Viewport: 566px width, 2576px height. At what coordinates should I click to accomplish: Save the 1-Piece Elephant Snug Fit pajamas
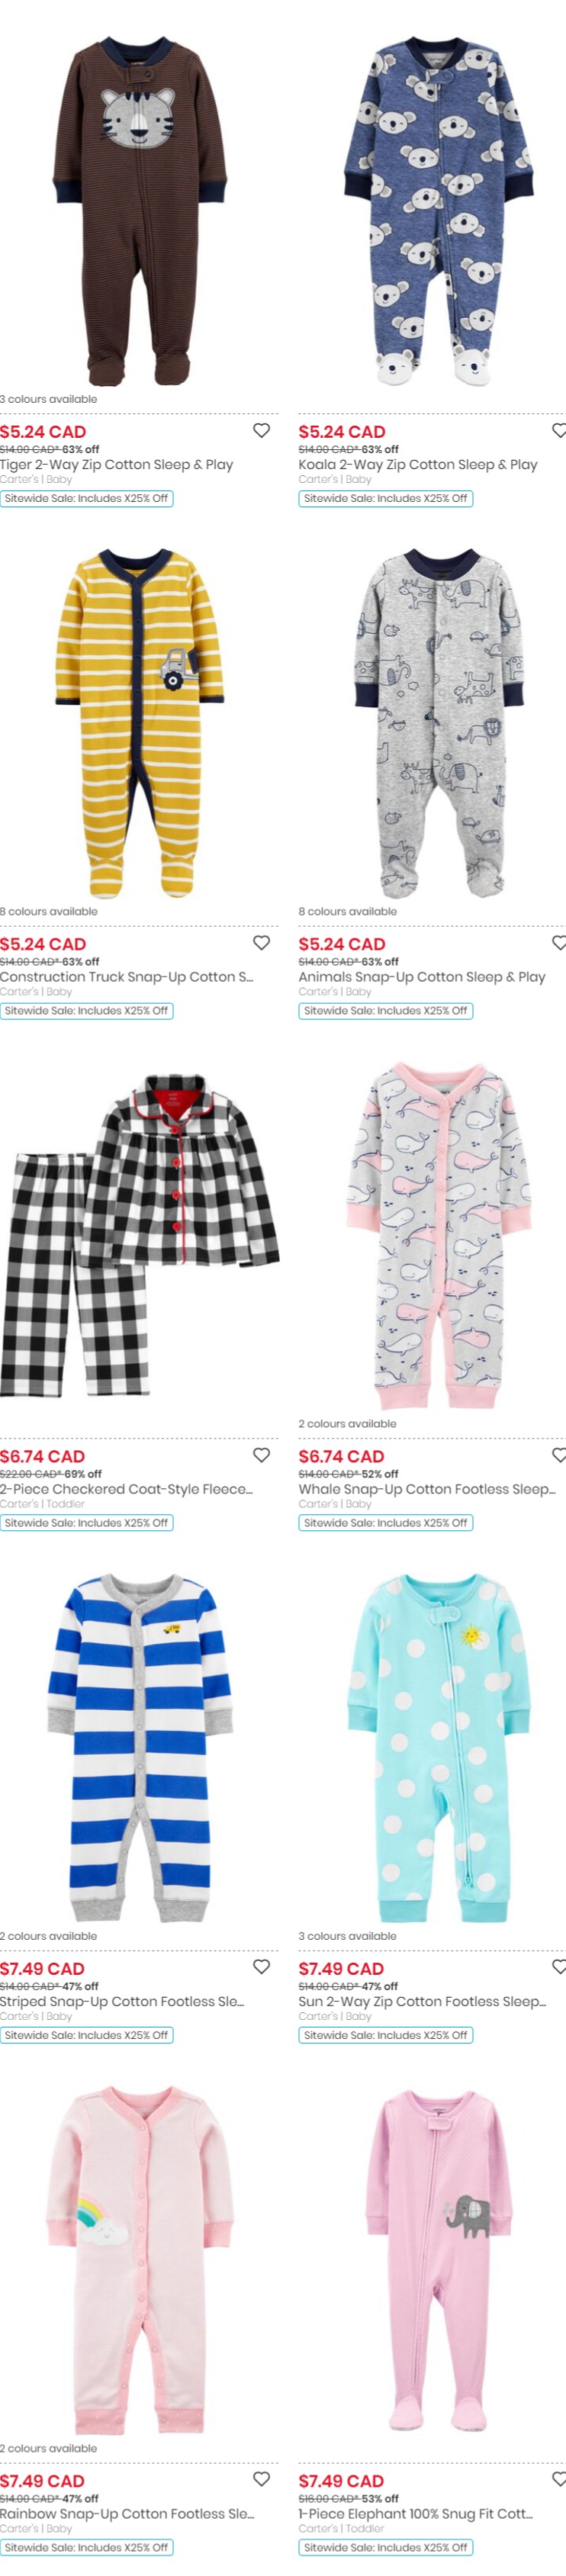point(559,2478)
